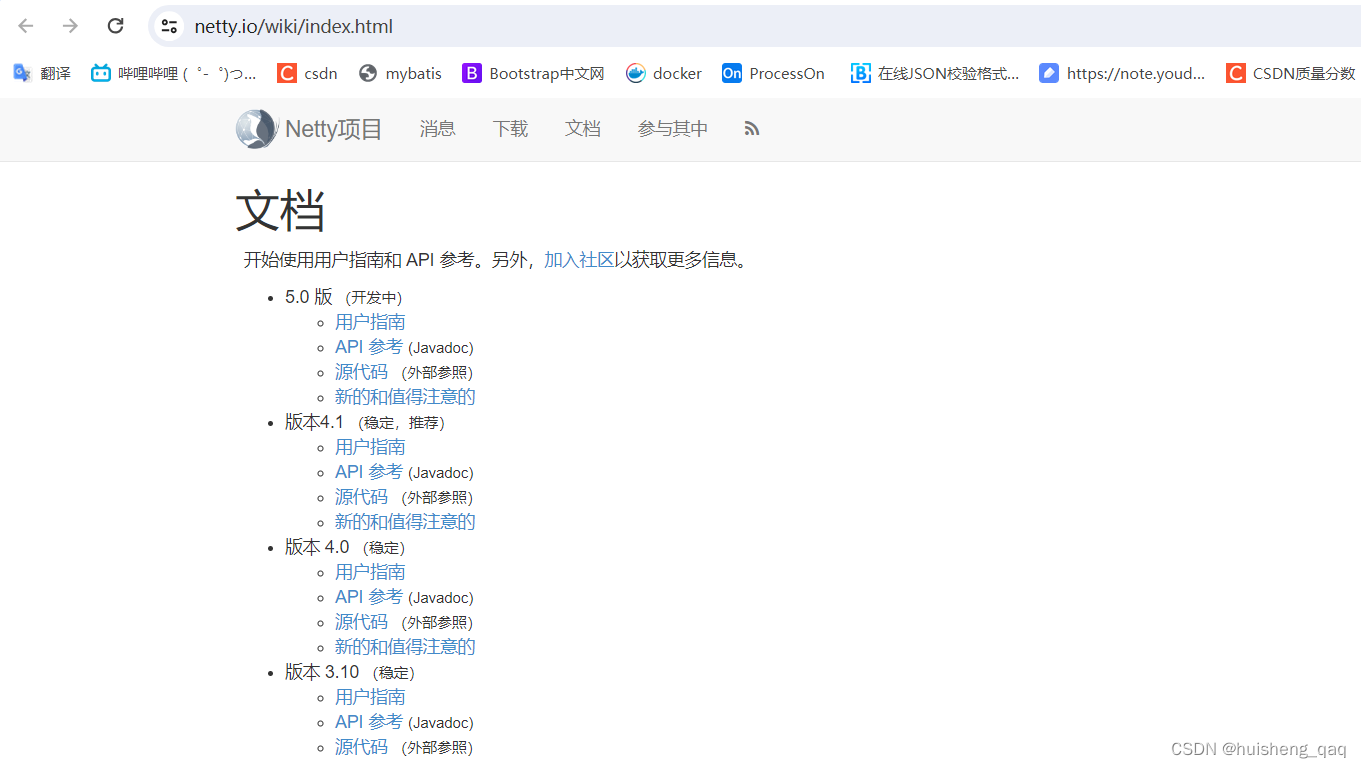Viewport: 1361px width, 768px height.
Task: Open the RSS feed icon
Action: 752,129
